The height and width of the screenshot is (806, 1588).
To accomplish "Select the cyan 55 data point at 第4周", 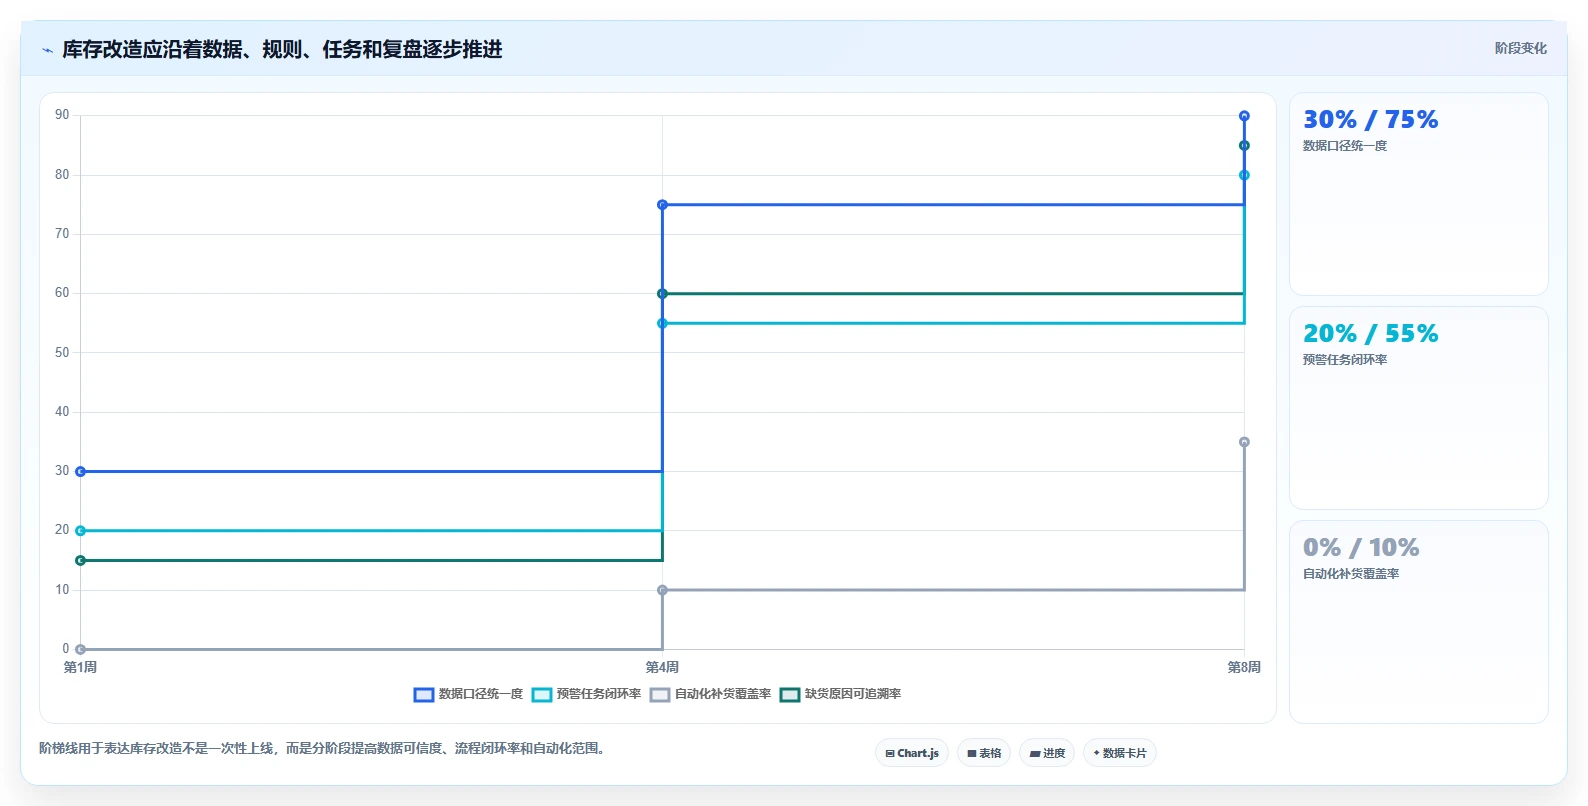I will click(x=662, y=323).
